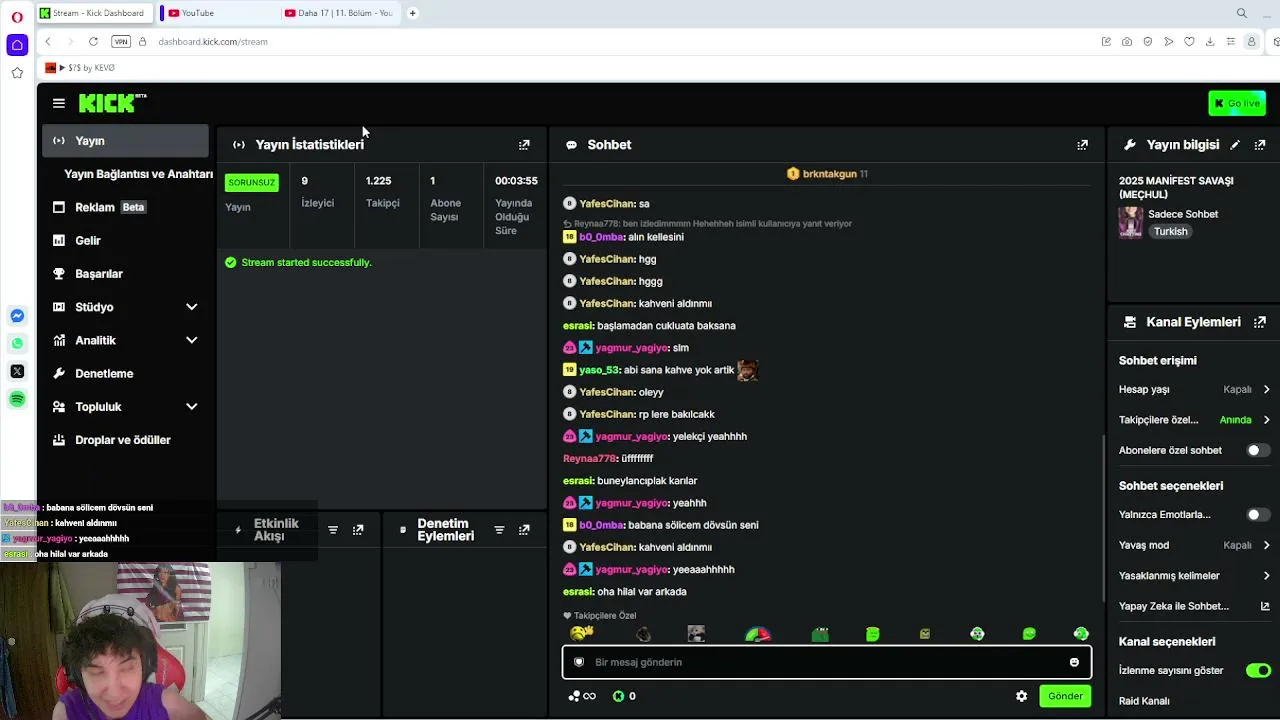The image size is (1280, 720).
Task: Pop out the Etkinlik Akışı panel
Action: click(358, 530)
